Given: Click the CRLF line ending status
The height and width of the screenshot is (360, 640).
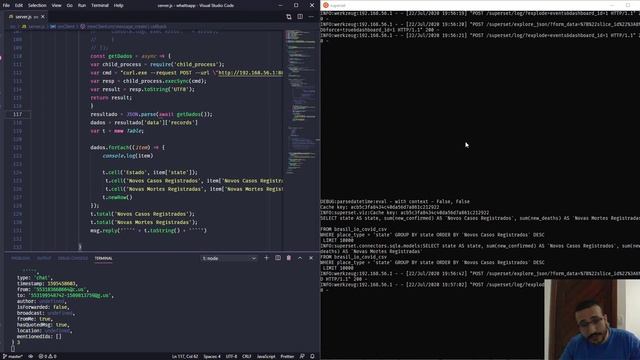Looking at the screenshot, I should point(247,356).
